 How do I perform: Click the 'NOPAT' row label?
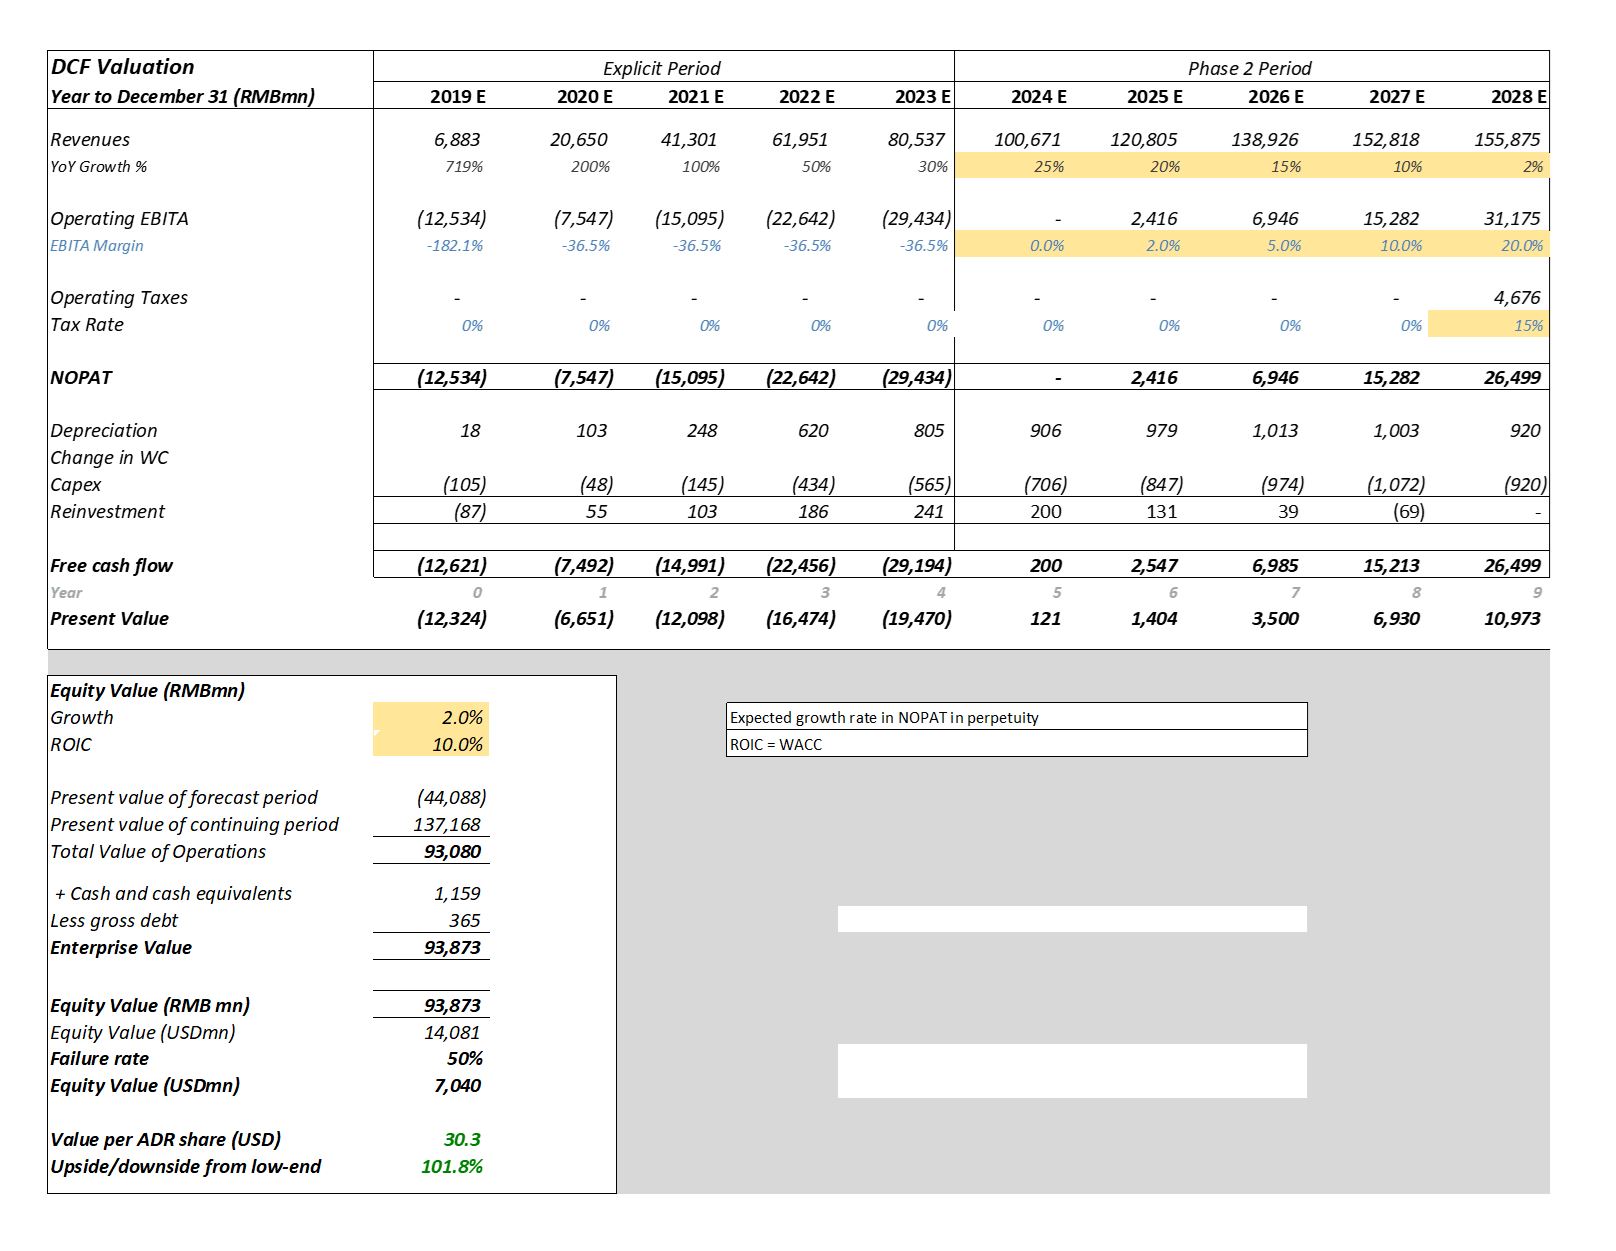(81, 377)
